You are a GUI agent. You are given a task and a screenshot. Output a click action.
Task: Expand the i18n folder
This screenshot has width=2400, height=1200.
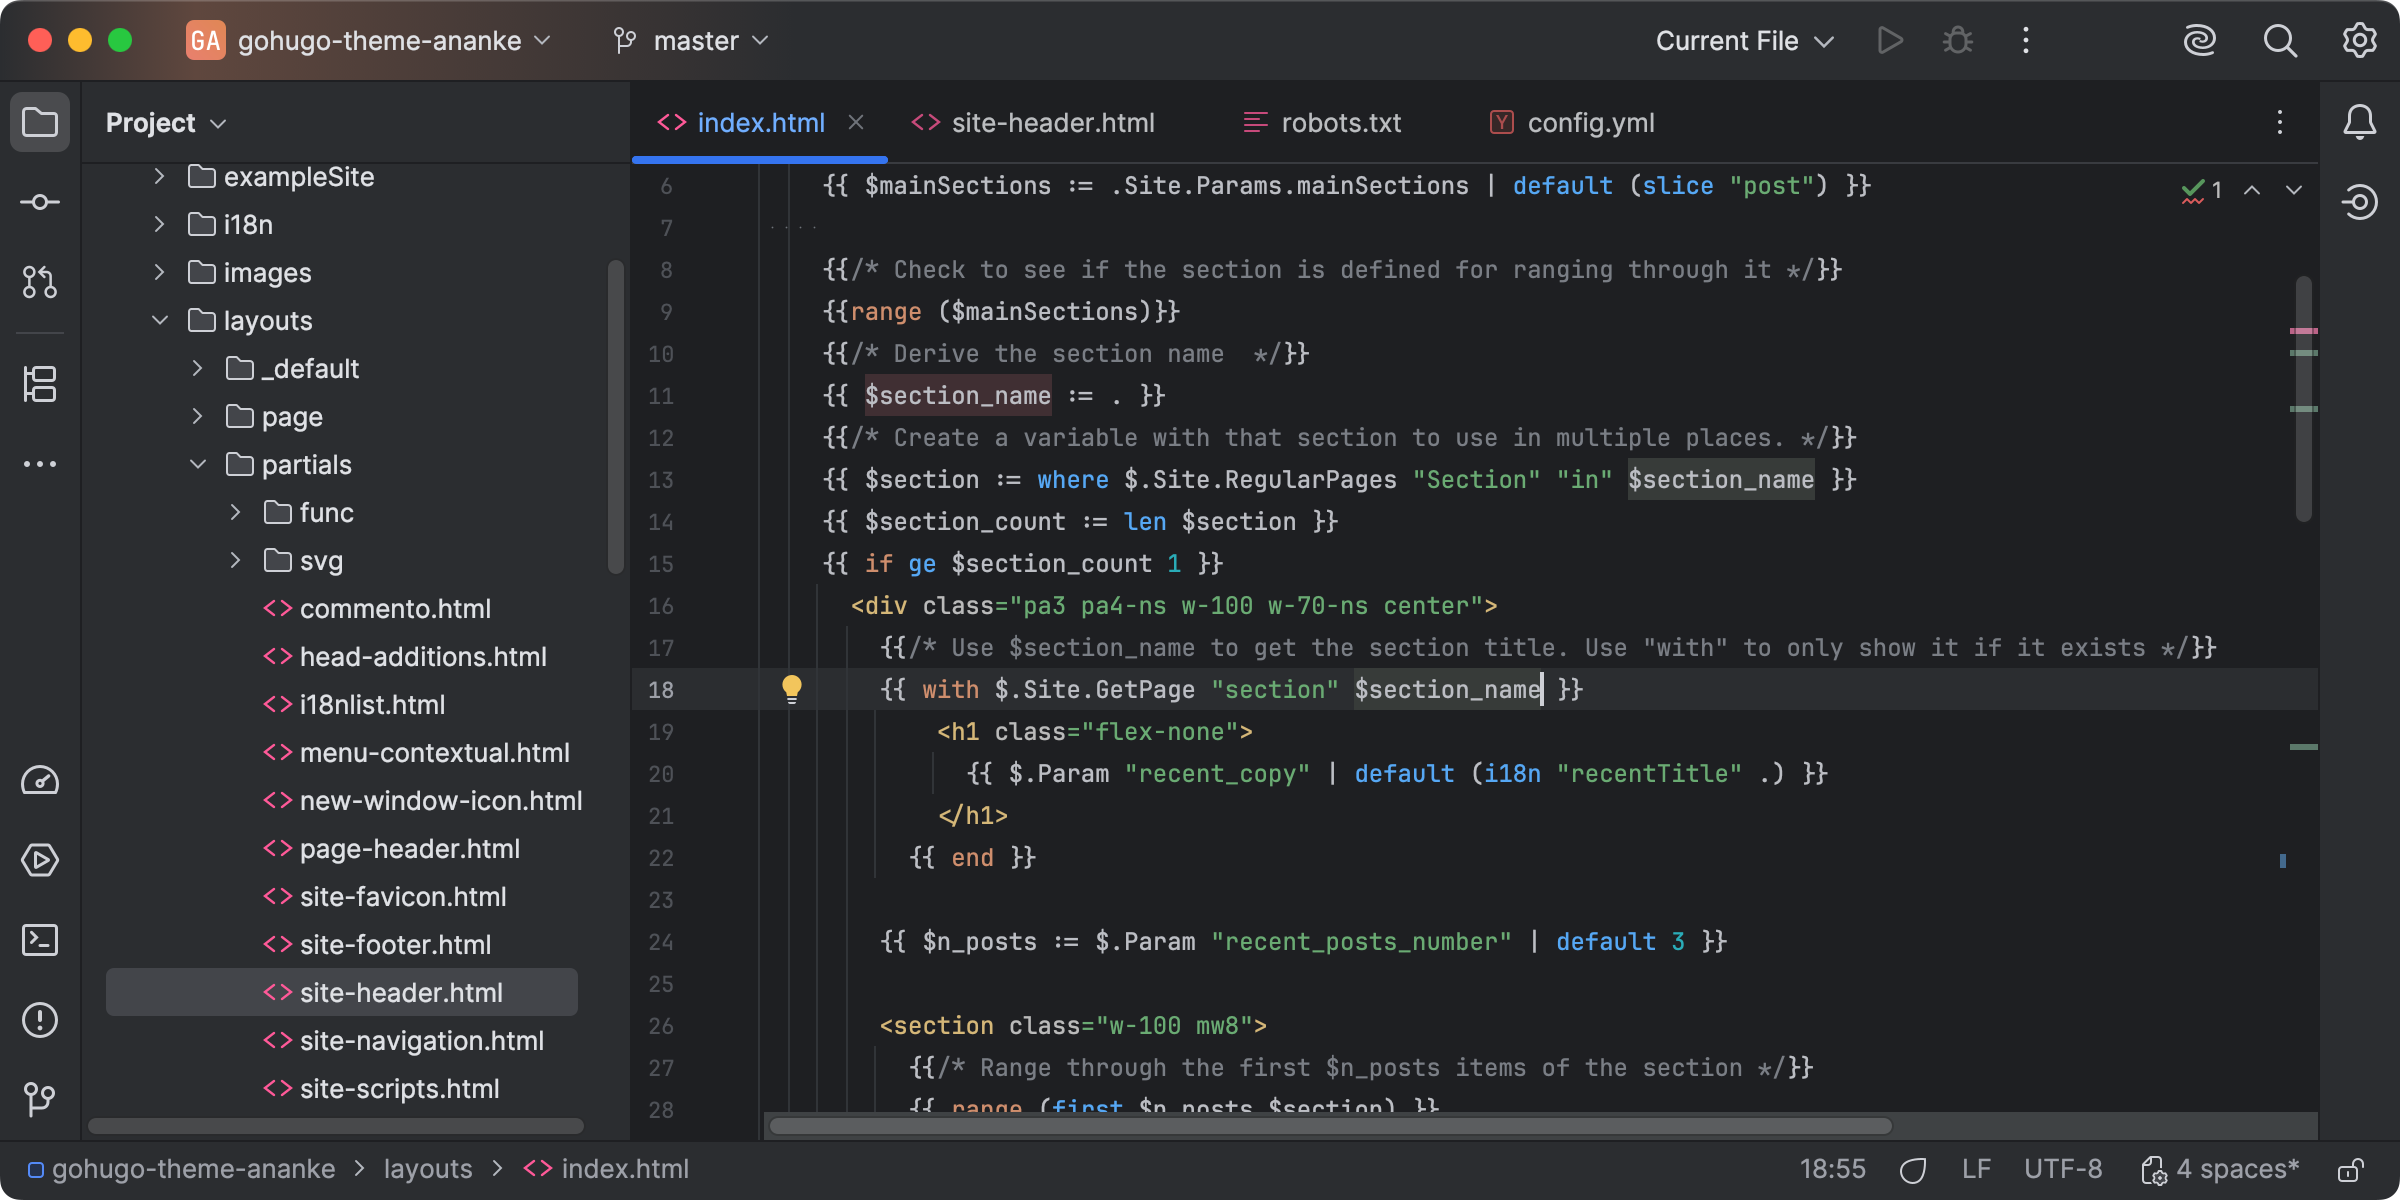159,224
